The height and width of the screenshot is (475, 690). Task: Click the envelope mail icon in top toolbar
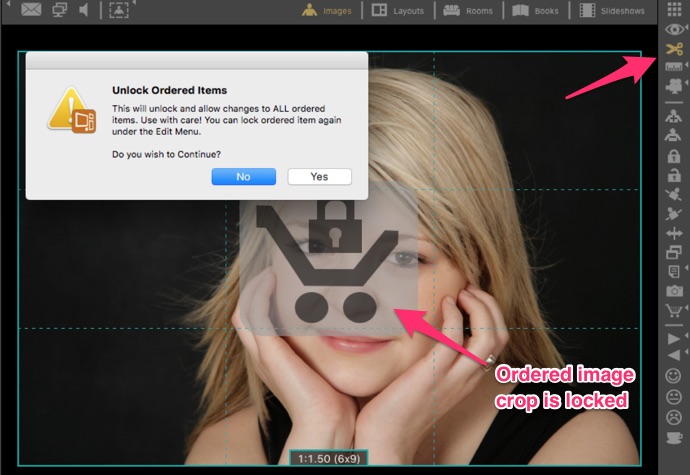(31, 11)
